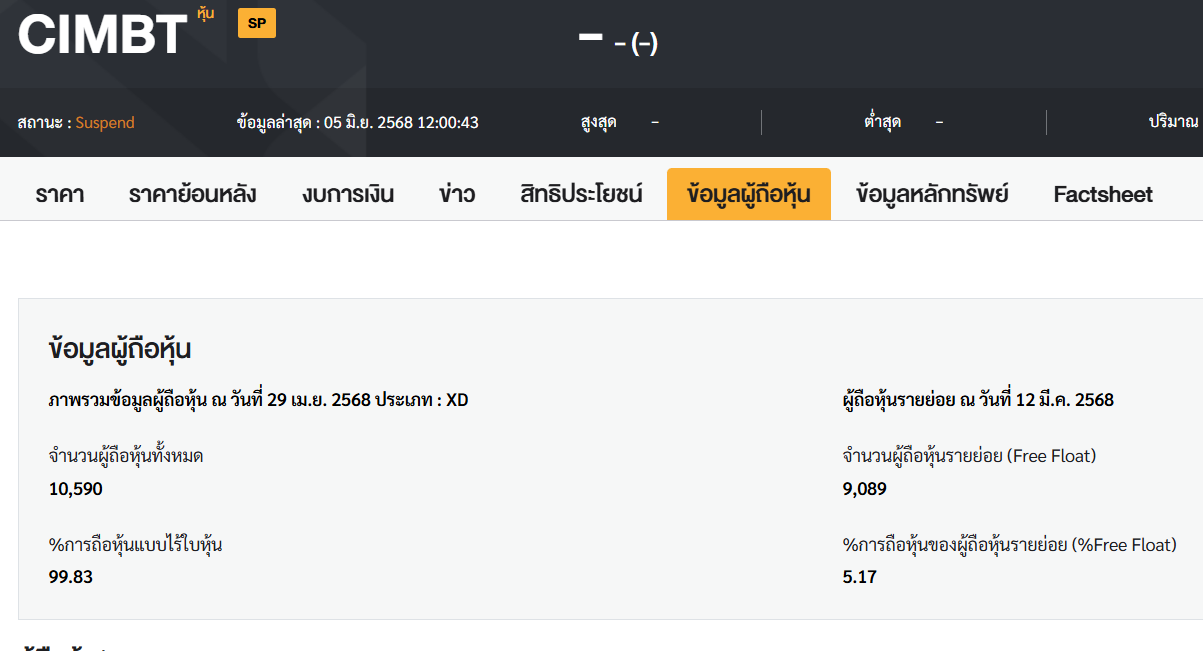1203x651 pixels.
Task: Click the ข้อมูลผู้ถือหุ้น section heading
Action: pyautogui.click(x=120, y=350)
